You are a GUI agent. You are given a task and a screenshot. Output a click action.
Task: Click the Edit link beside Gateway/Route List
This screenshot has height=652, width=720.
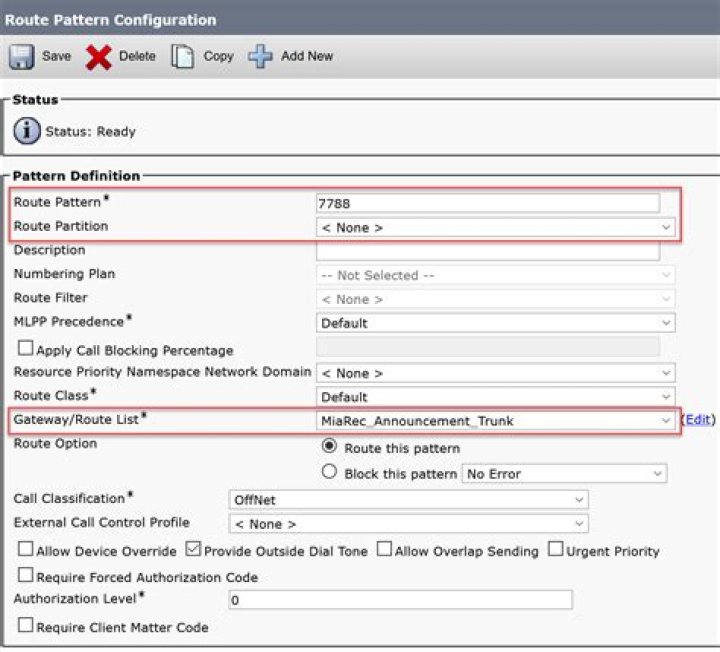point(698,421)
